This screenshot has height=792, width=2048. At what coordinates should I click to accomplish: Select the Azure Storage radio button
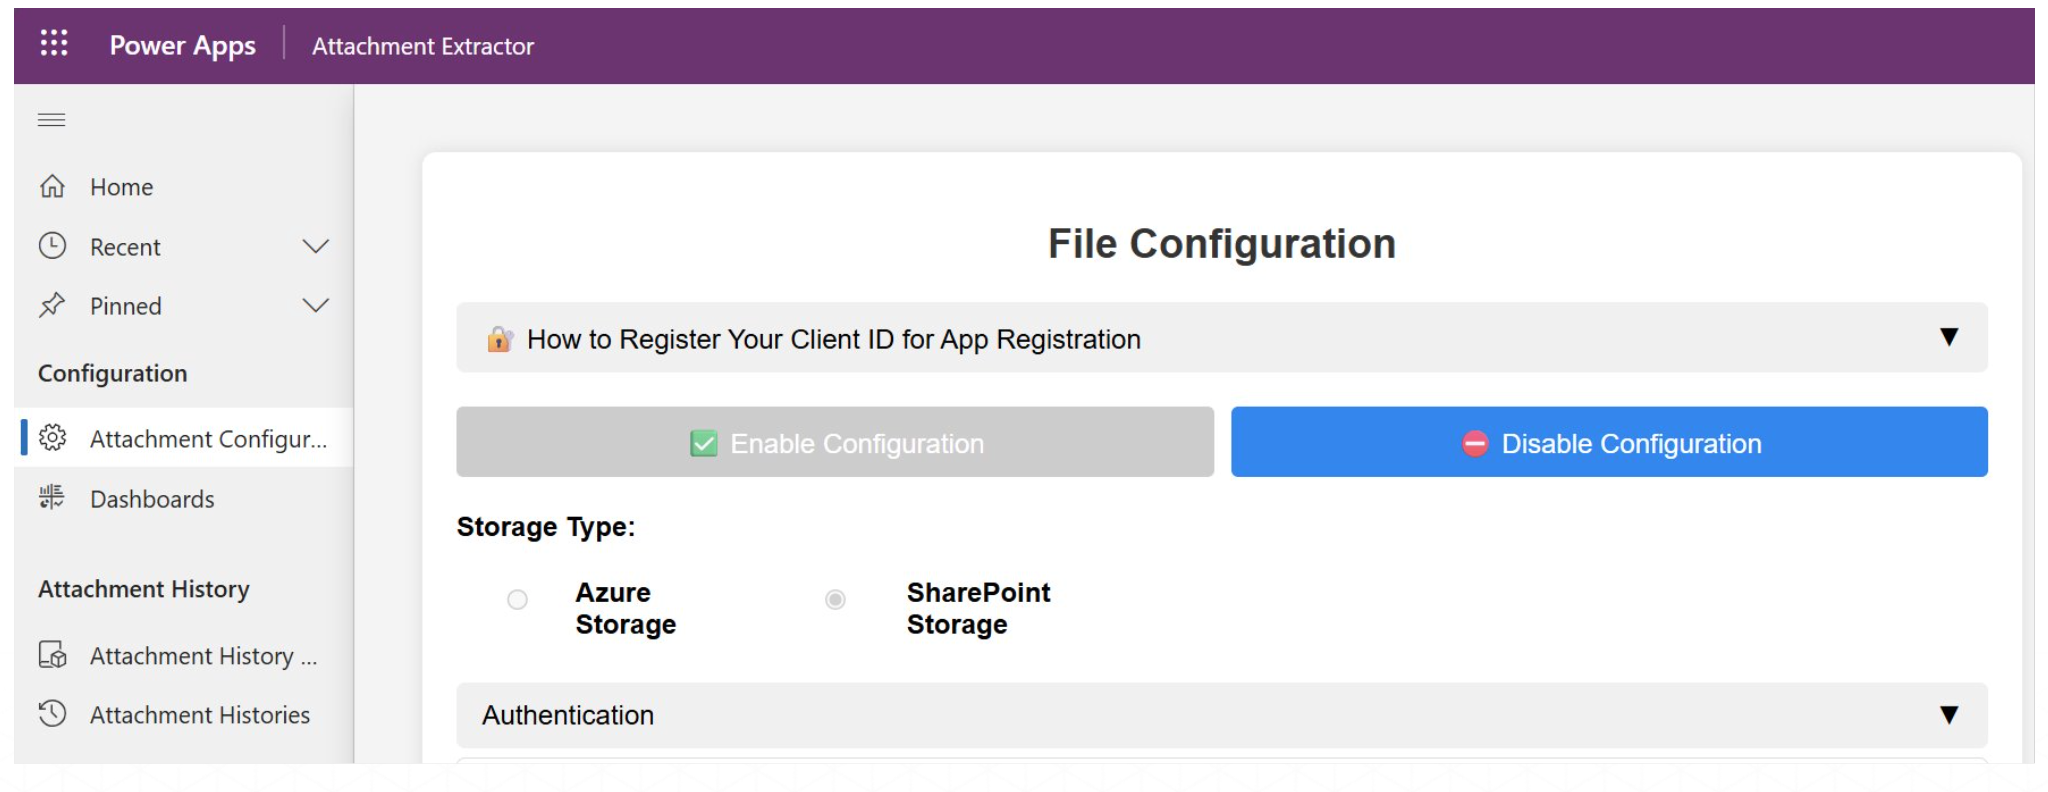[x=517, y=600]
